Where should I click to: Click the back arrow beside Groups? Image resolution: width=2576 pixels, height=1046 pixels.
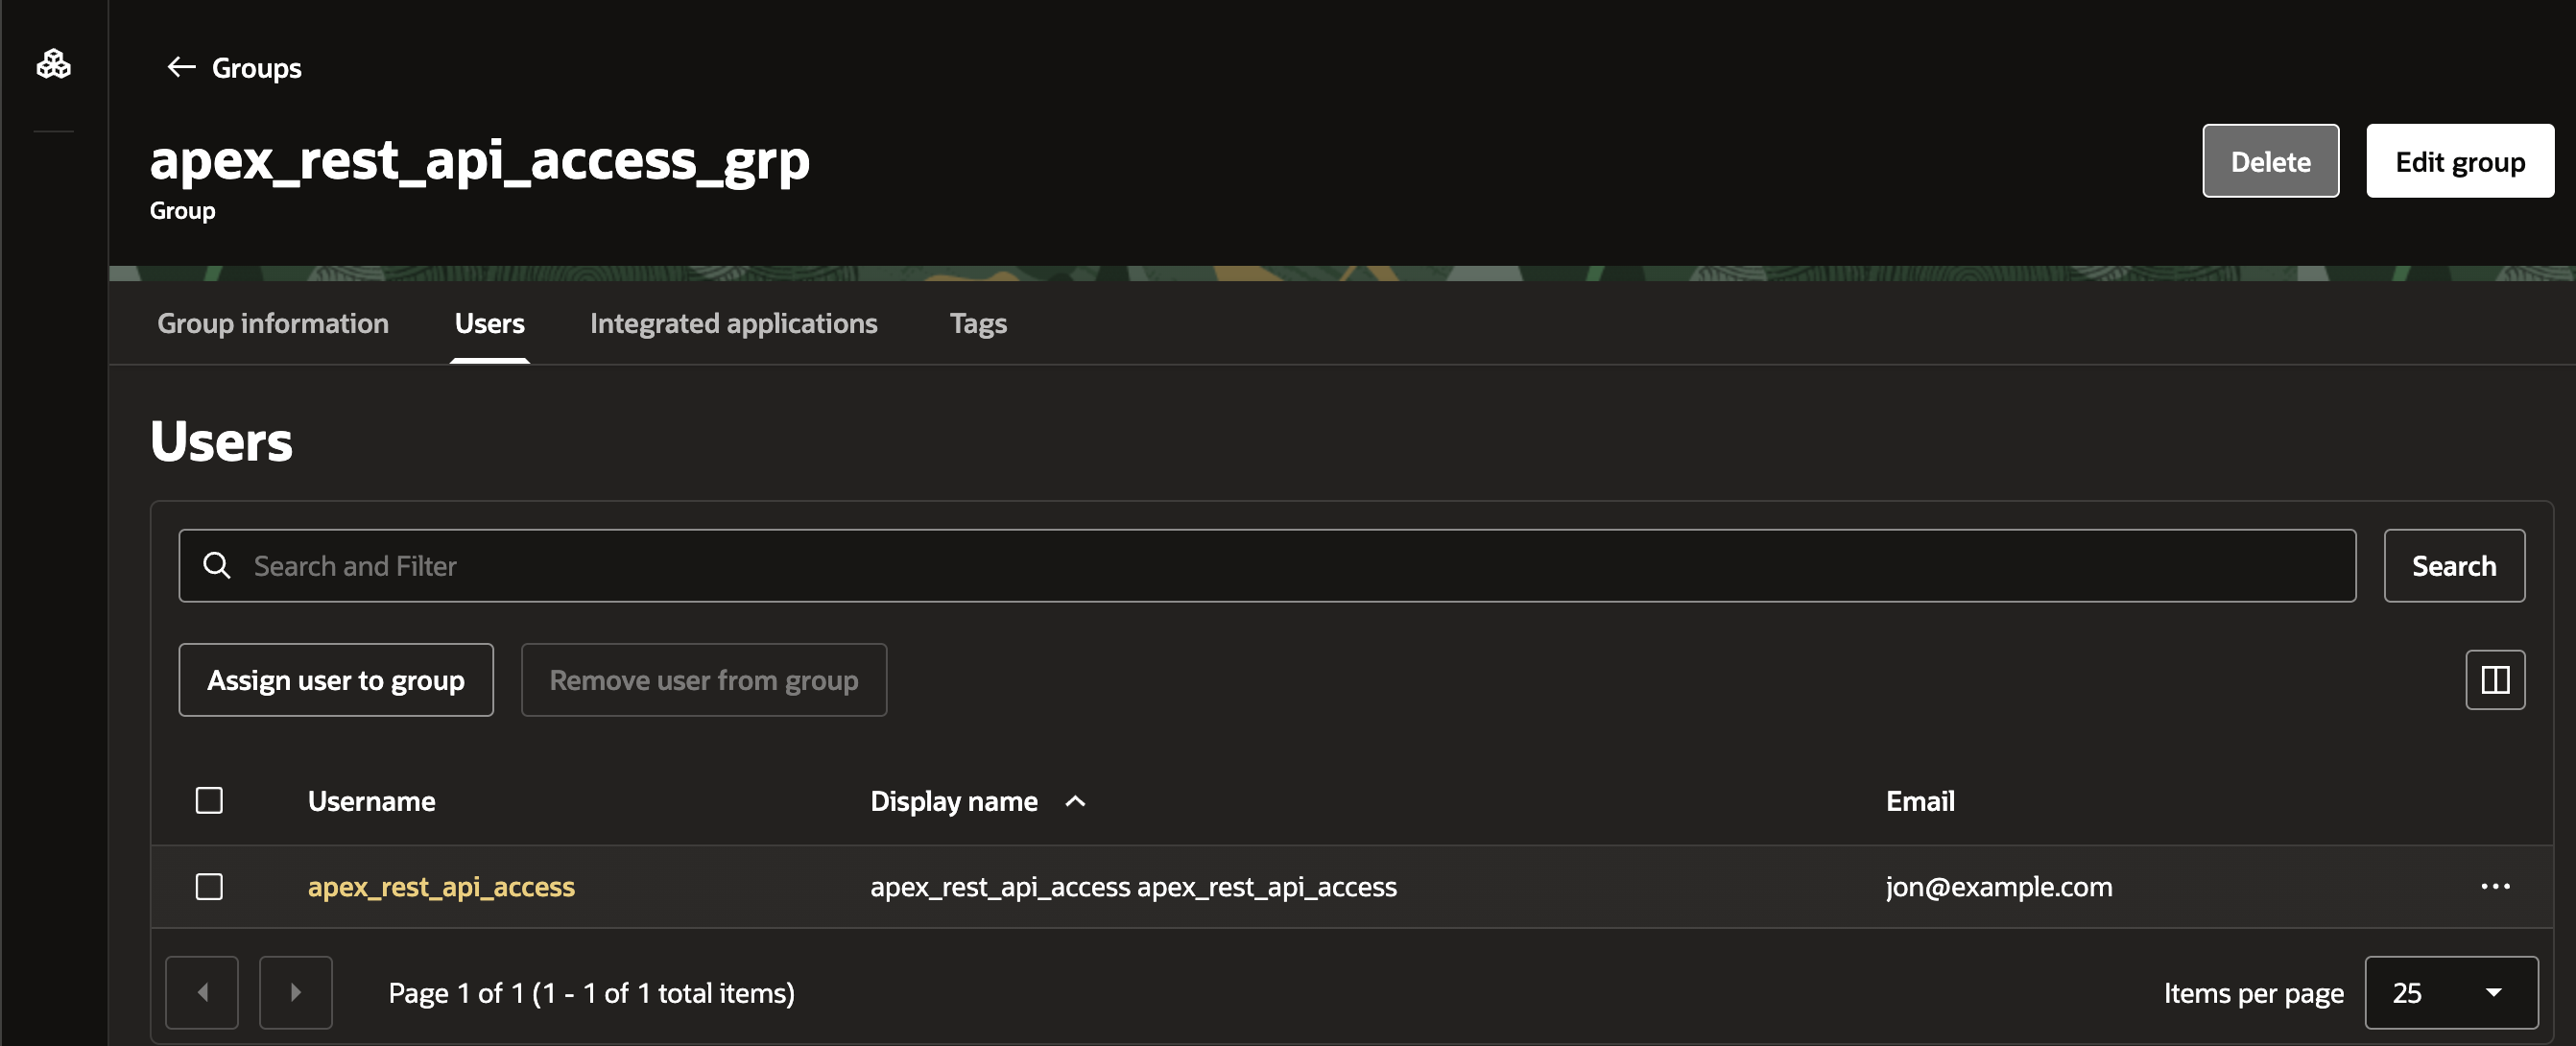click(180, 67)
